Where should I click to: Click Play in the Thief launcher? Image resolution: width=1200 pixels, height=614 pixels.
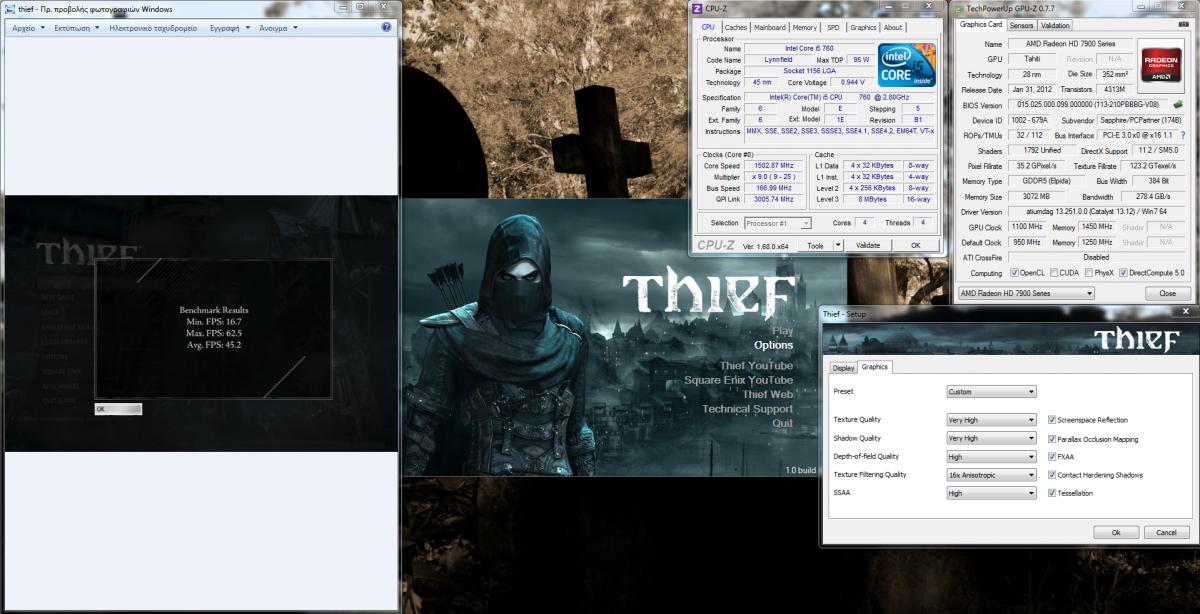click(x=782, y=330)
